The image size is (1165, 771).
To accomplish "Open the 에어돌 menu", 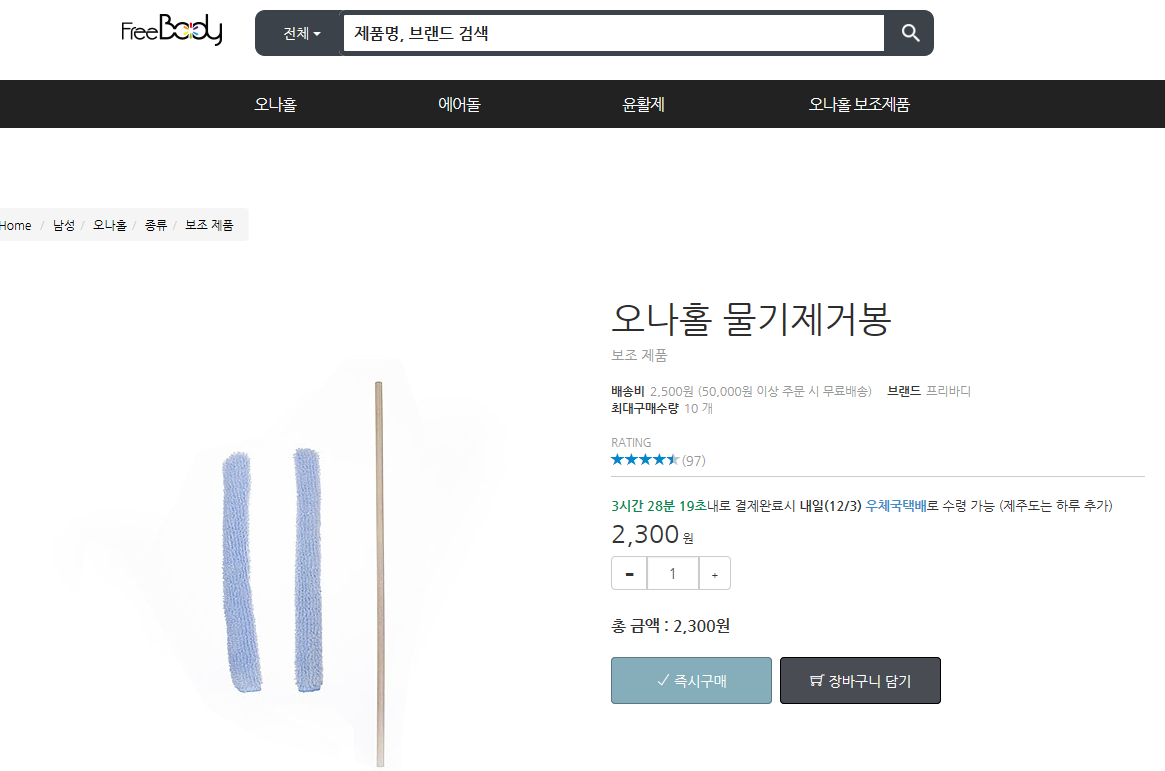I will pos(459,104).
